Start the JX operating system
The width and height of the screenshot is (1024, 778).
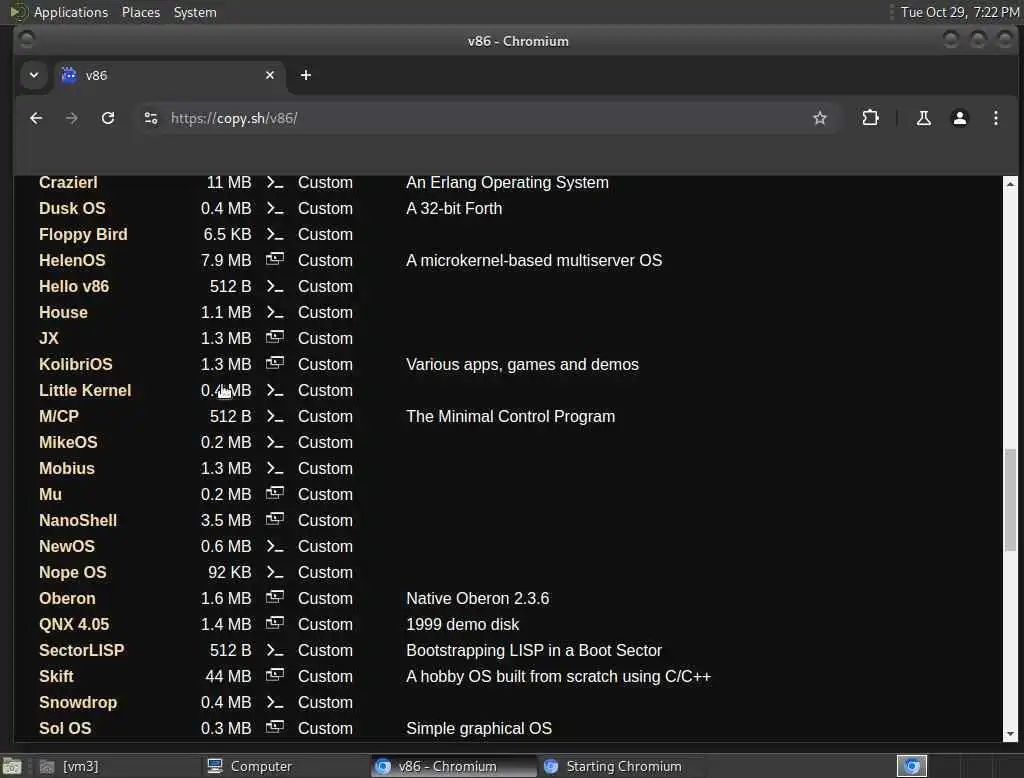click(x=48, y=338)
